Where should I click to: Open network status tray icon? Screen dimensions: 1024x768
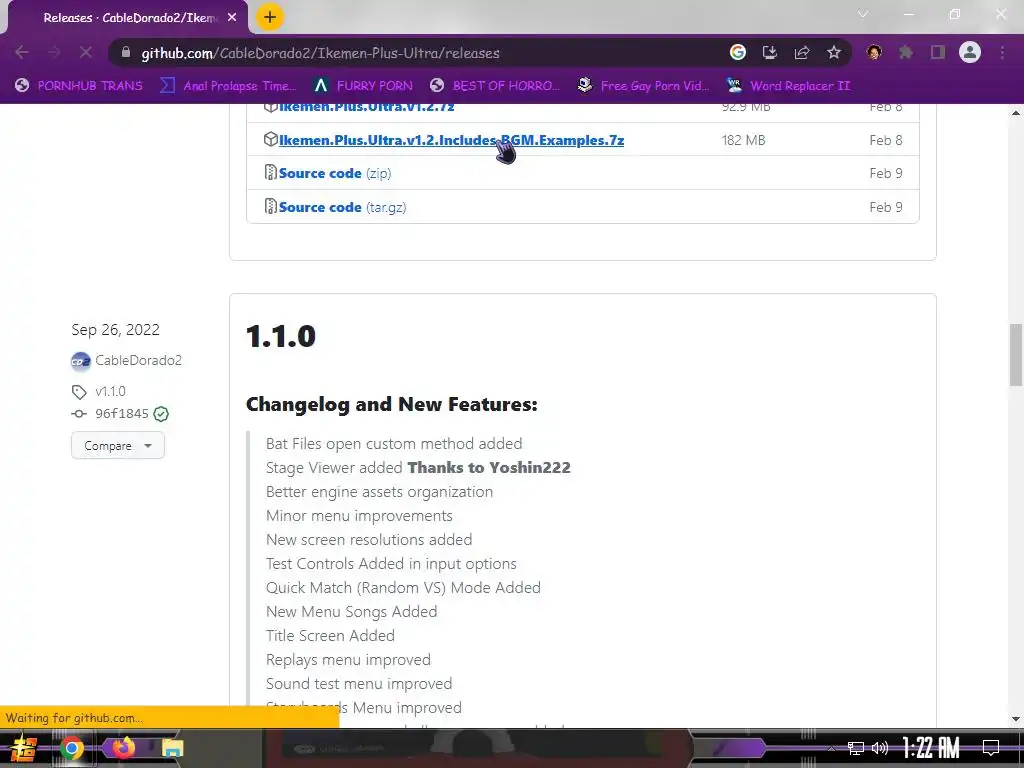pos(856,748)
